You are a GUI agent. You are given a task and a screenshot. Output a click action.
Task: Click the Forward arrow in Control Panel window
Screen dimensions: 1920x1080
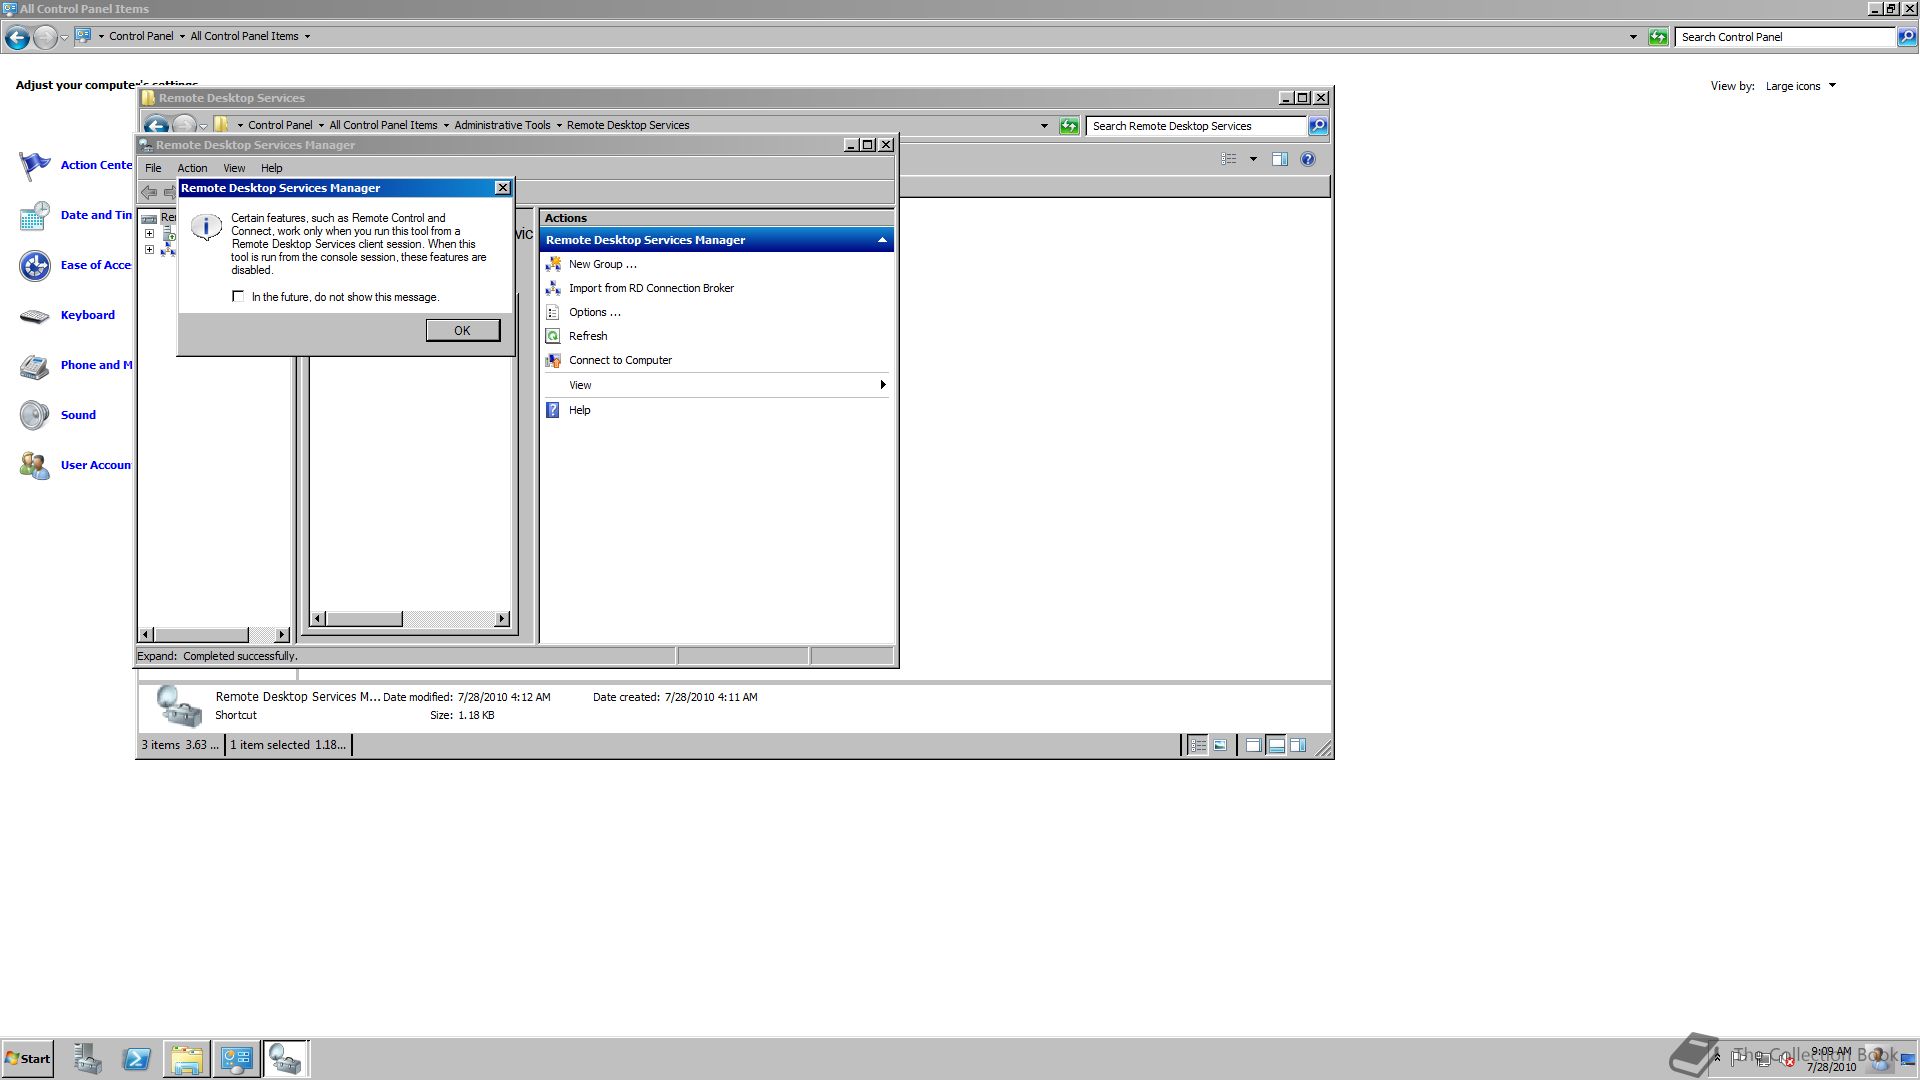[45, 38]
